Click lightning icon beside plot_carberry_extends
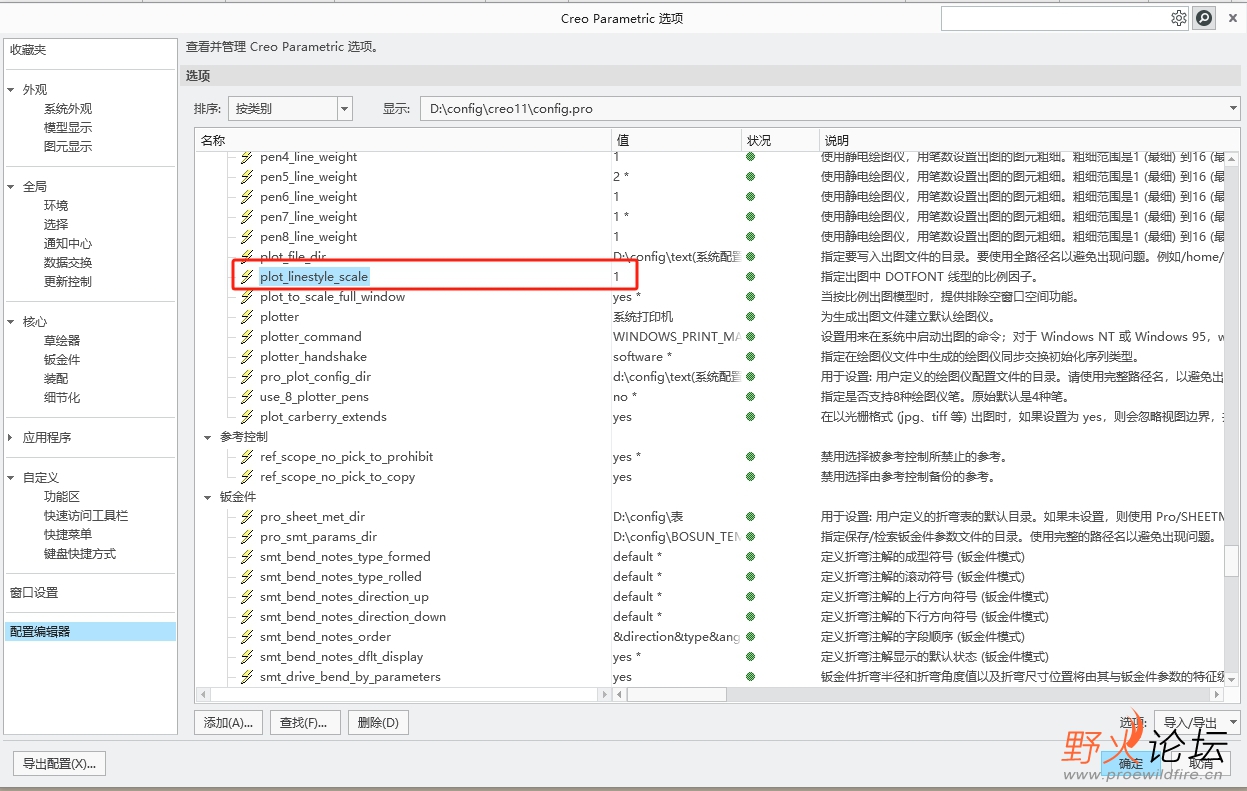The width and height of the screenshot is (1247, 791). pyautogui.click(x=247, y=417)
